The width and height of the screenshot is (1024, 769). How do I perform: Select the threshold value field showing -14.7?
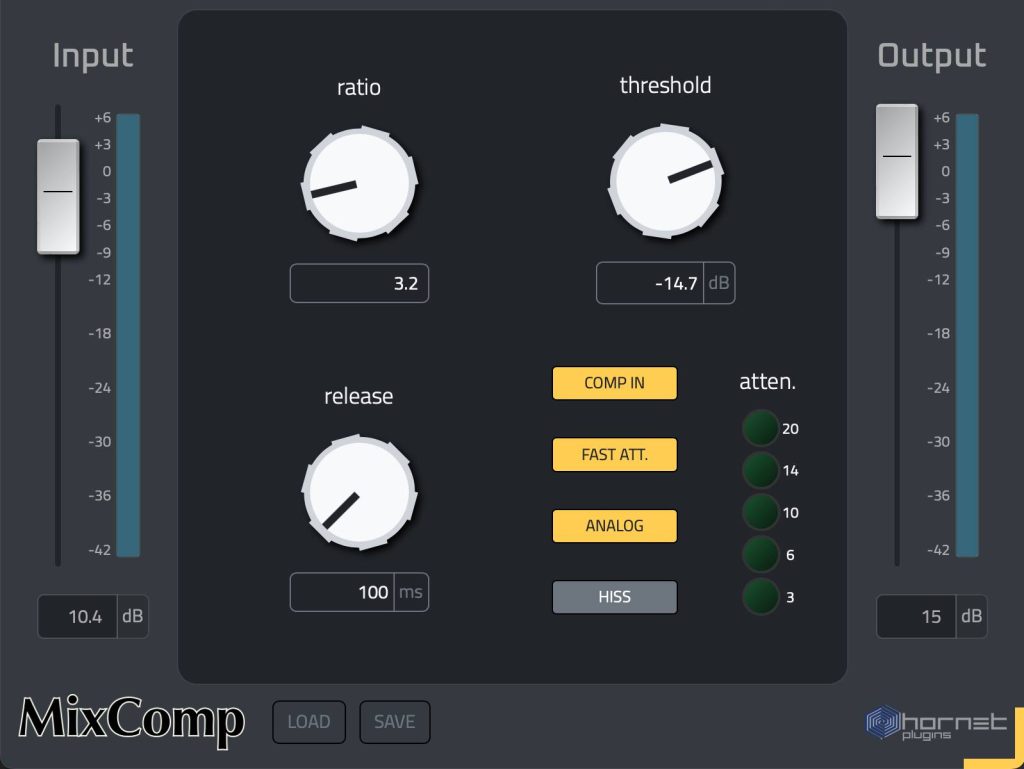click(x=651, y=284)
